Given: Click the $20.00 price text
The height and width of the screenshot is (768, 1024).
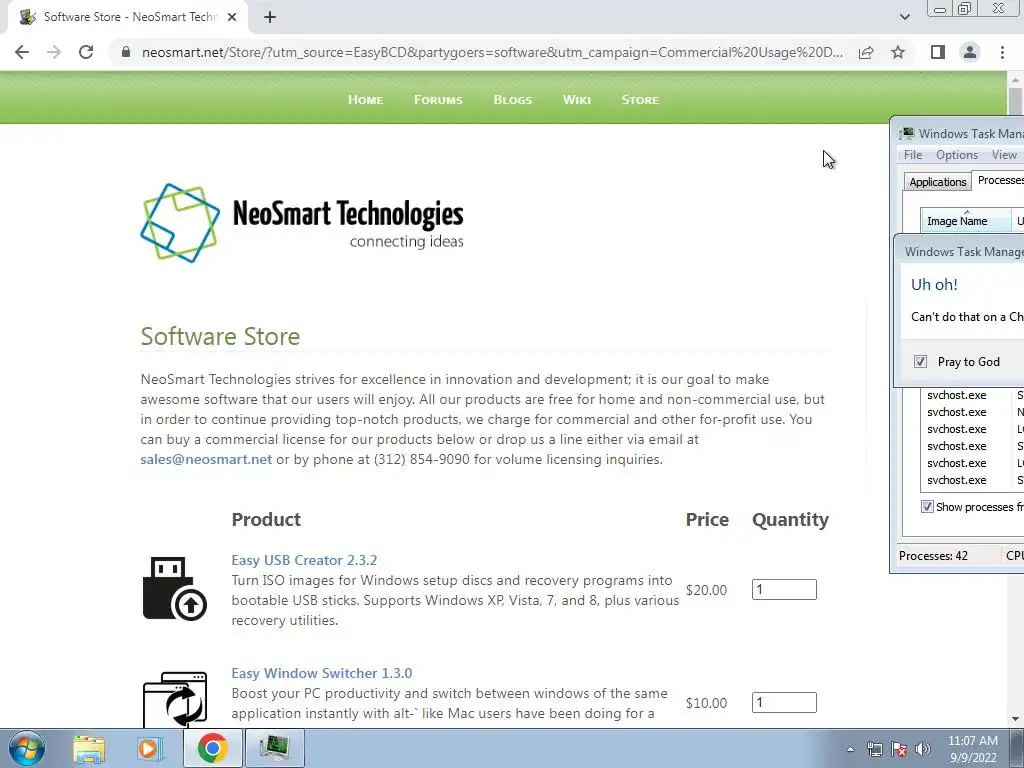Looking at the screenshot, I should pos(706,590).
